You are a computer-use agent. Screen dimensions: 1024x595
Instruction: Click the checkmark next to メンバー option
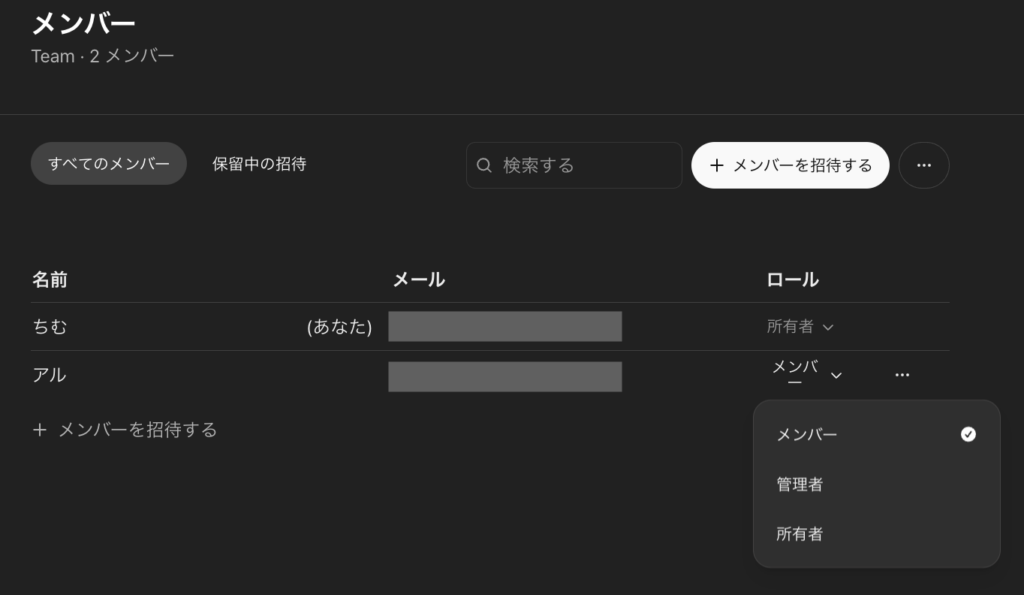pyautogui.click(x=968, y=434)
